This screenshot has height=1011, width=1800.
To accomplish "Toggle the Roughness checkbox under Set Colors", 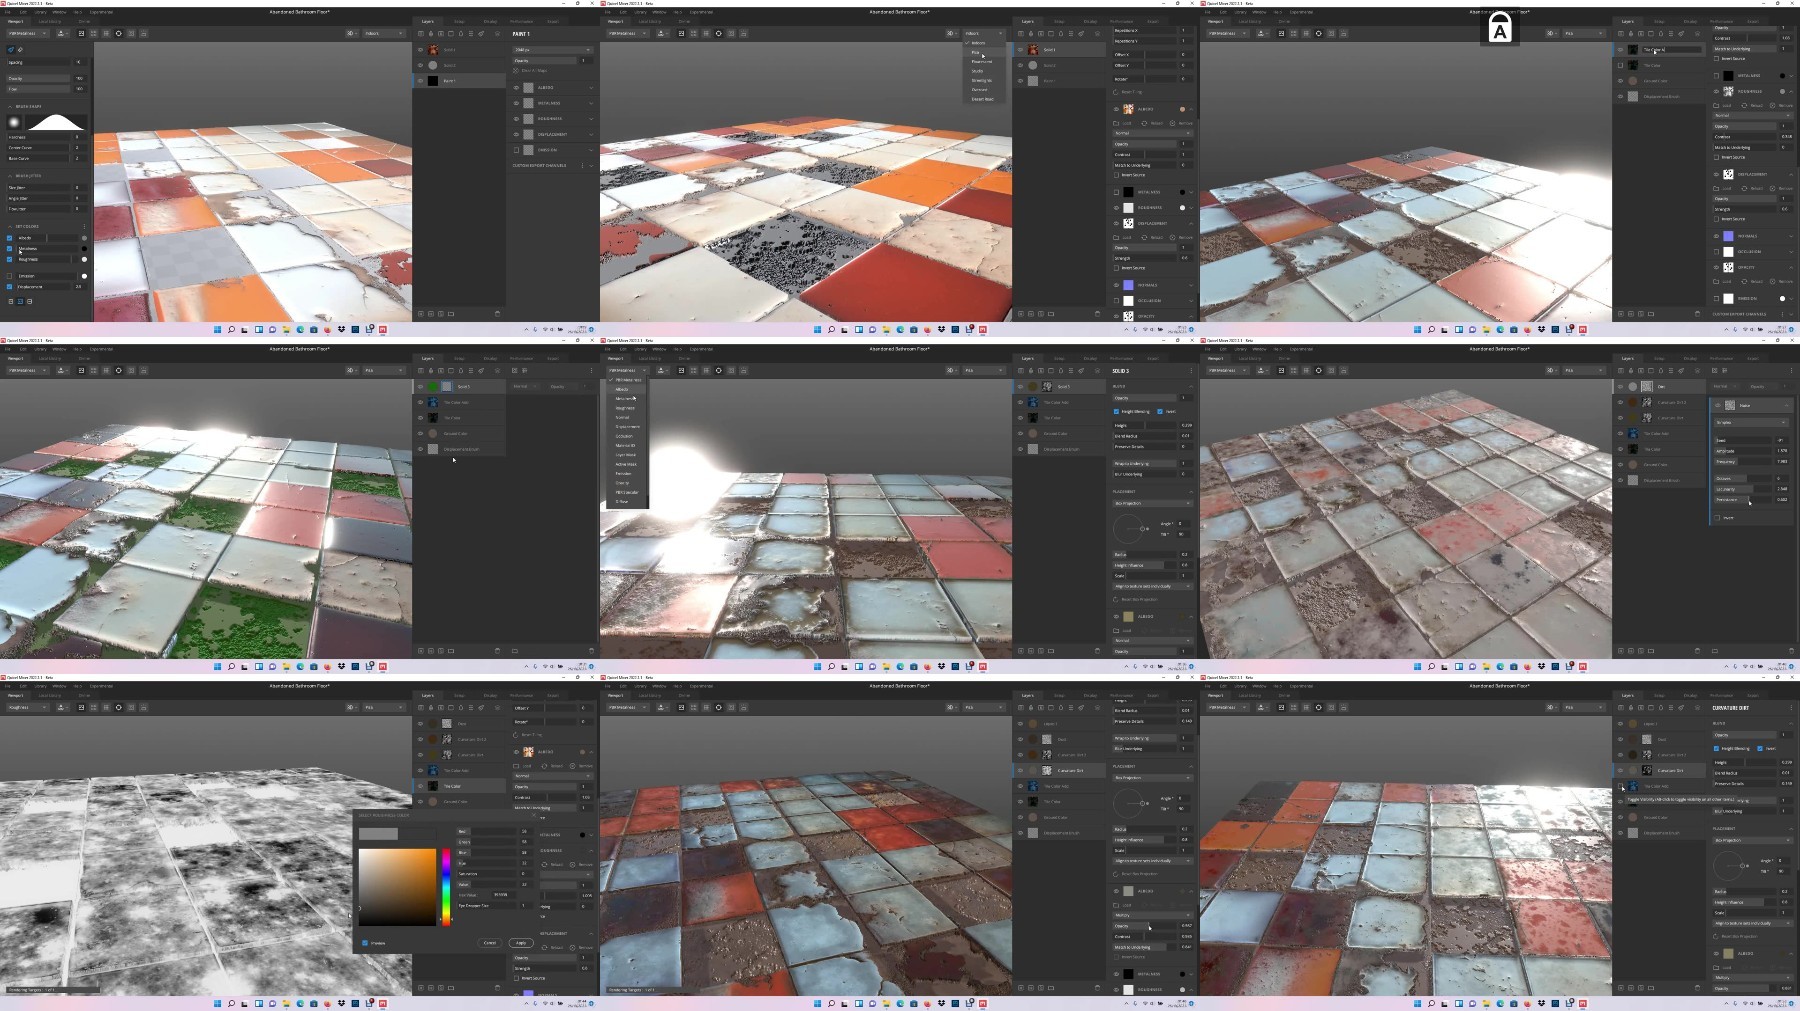I will click(x=9, y=259).
